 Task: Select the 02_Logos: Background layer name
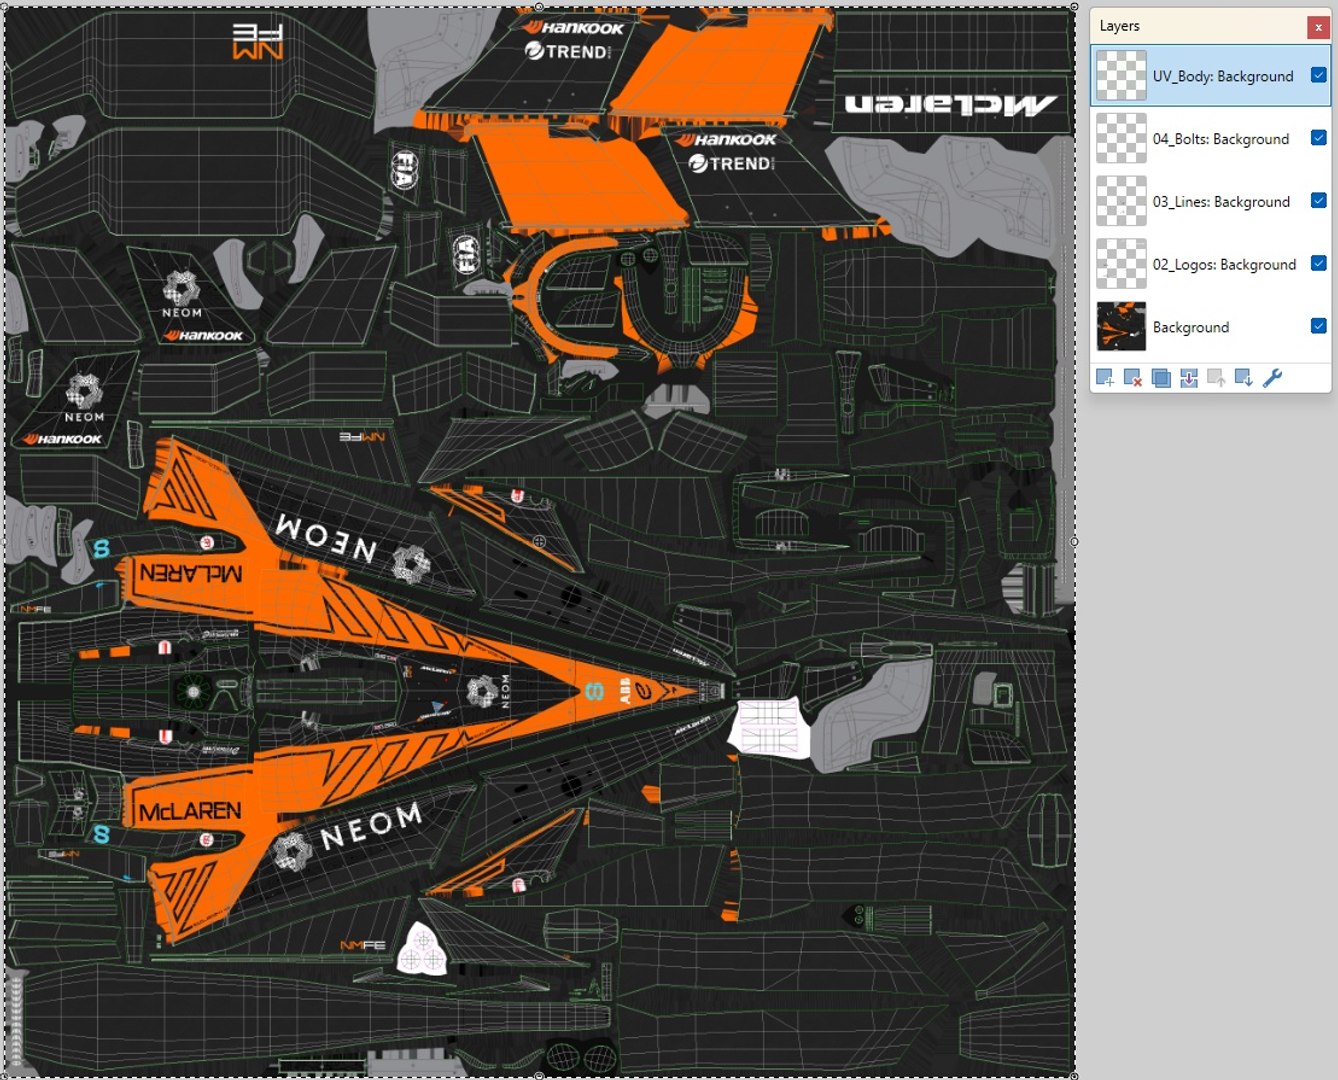coord(1224,265)
